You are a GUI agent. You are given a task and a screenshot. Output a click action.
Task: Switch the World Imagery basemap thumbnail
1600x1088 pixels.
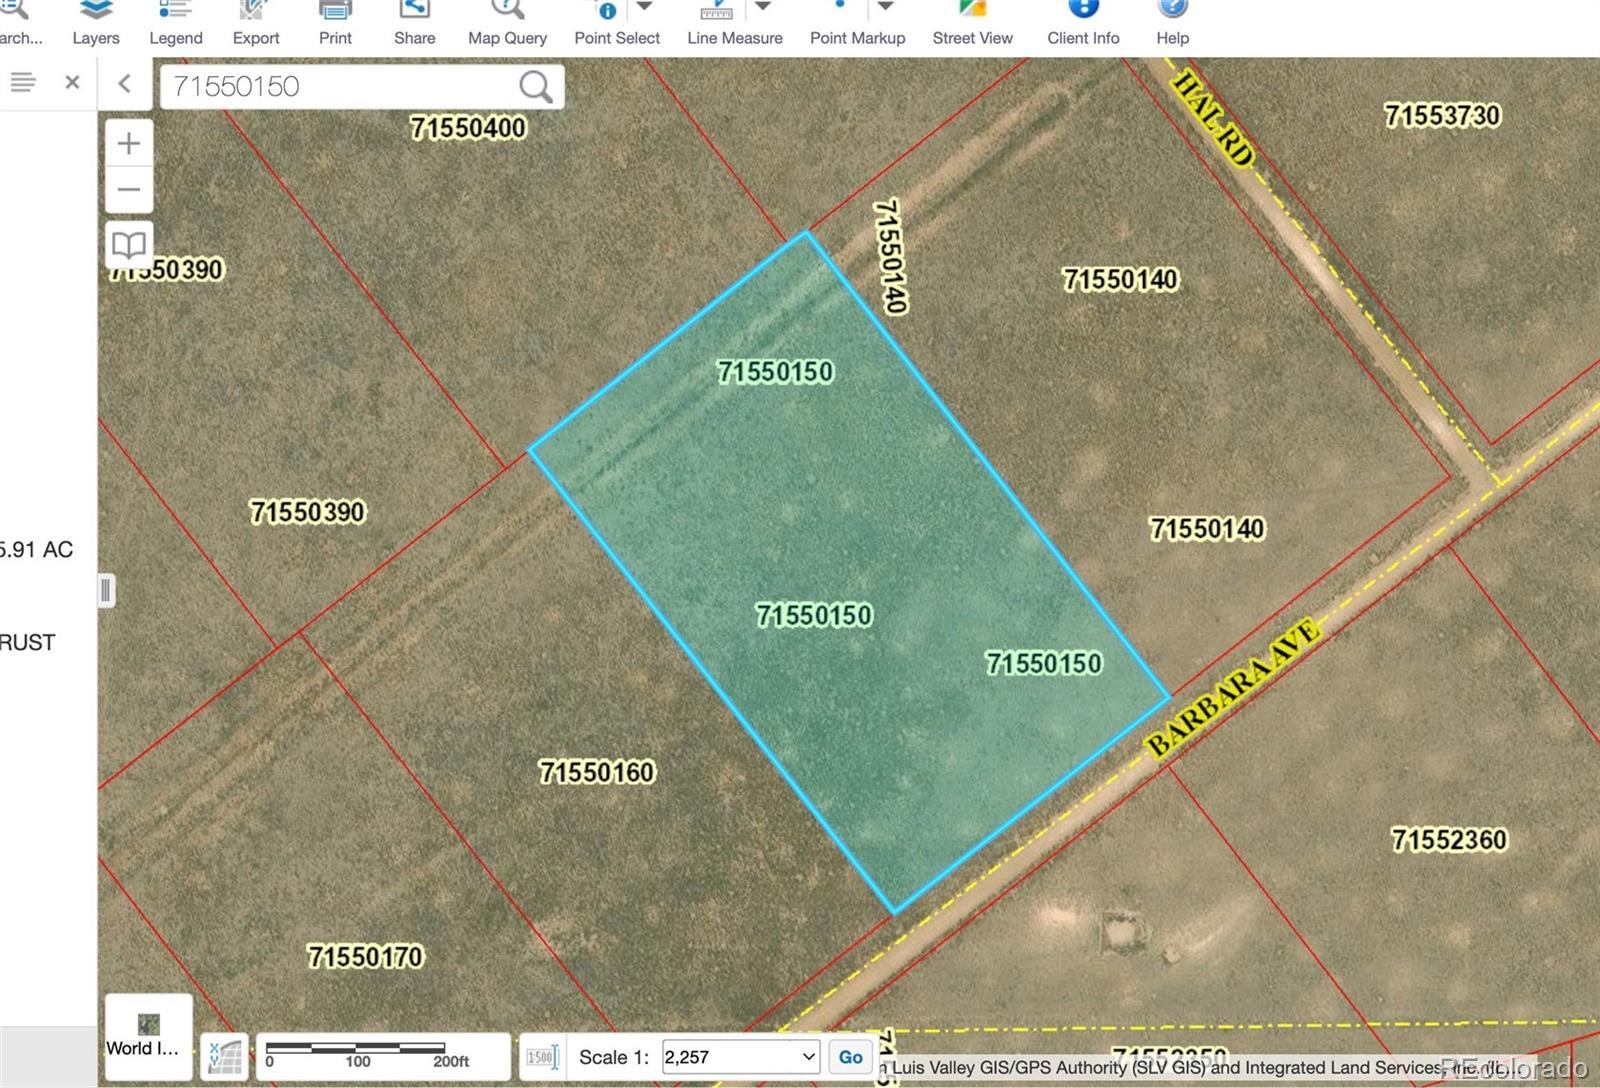pos(148,1035)
